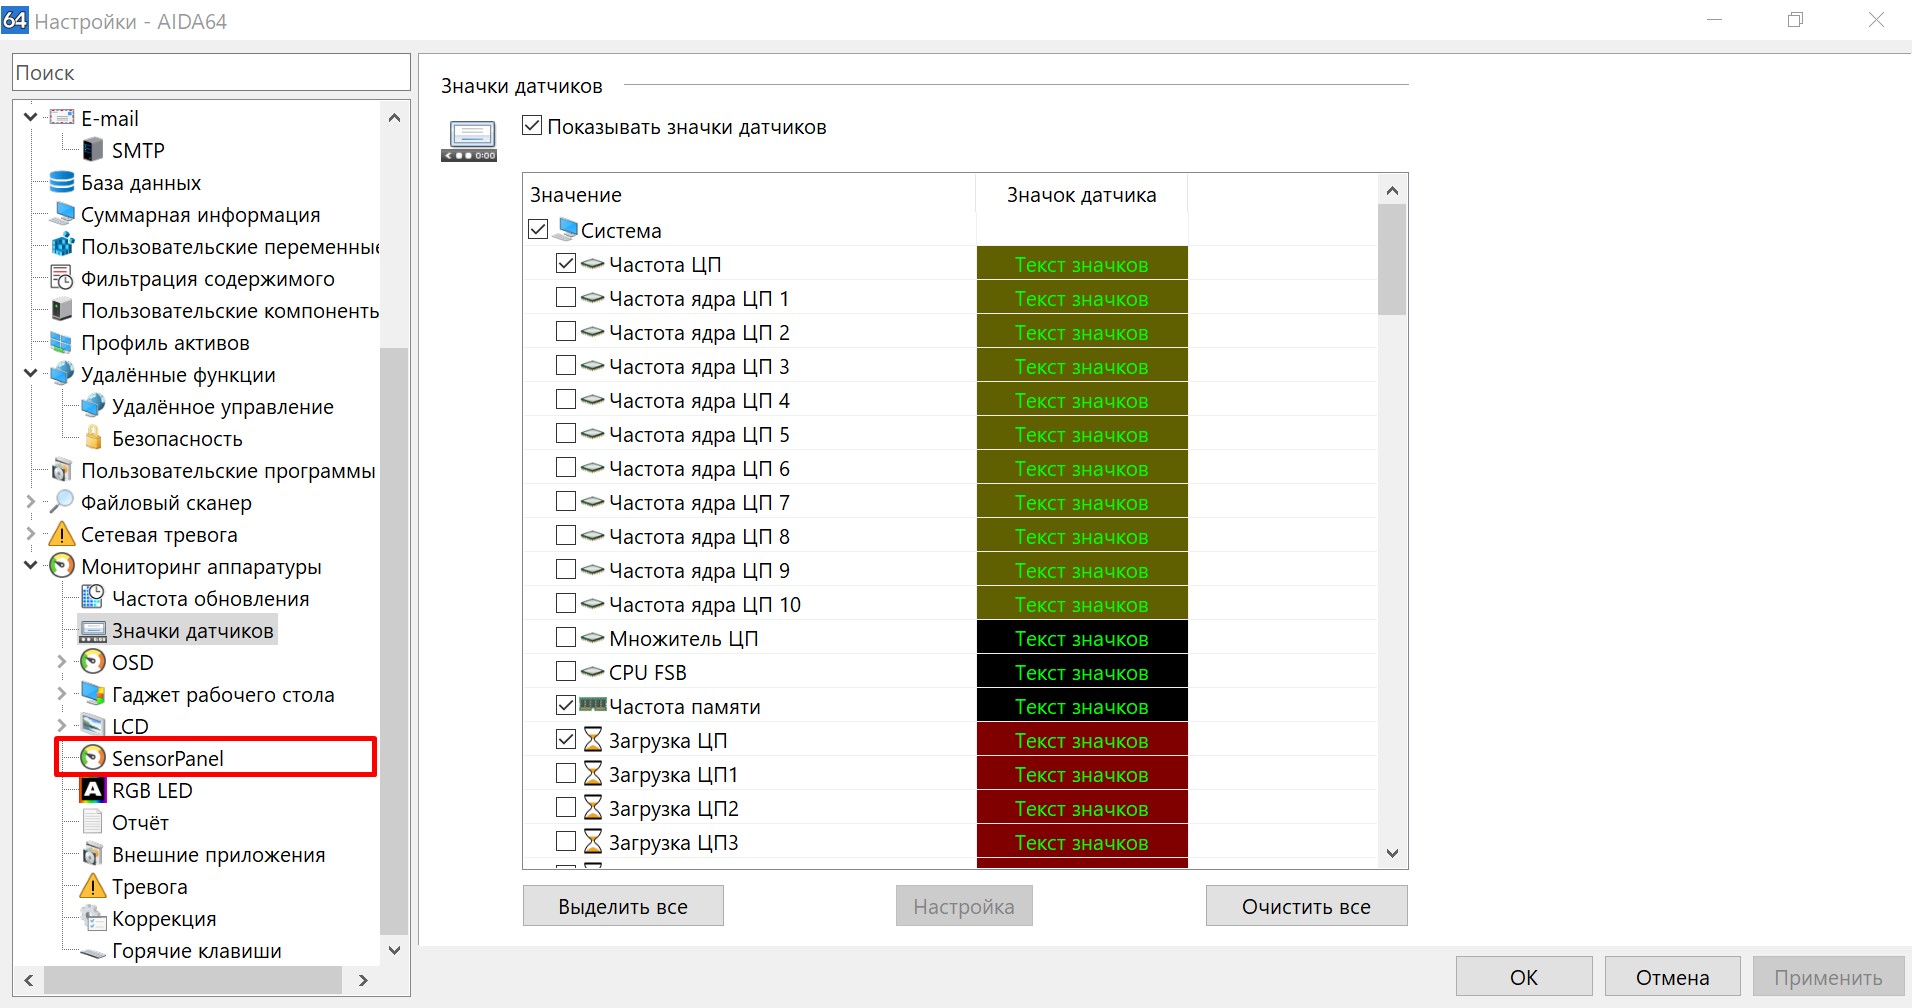Click the Применить button

[x=1828, y=977]
